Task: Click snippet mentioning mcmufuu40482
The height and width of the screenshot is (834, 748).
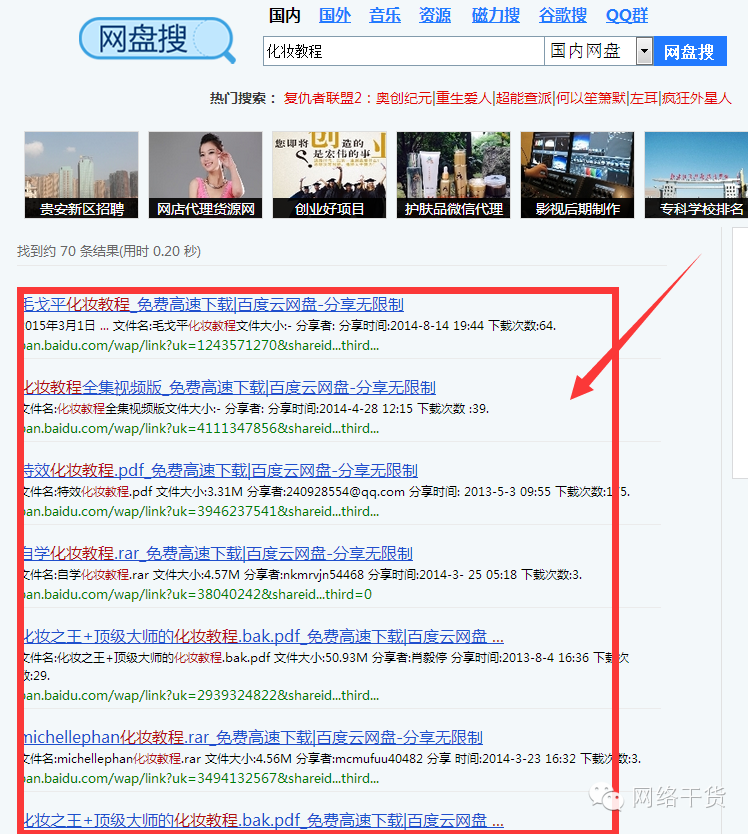Action: 333,758
